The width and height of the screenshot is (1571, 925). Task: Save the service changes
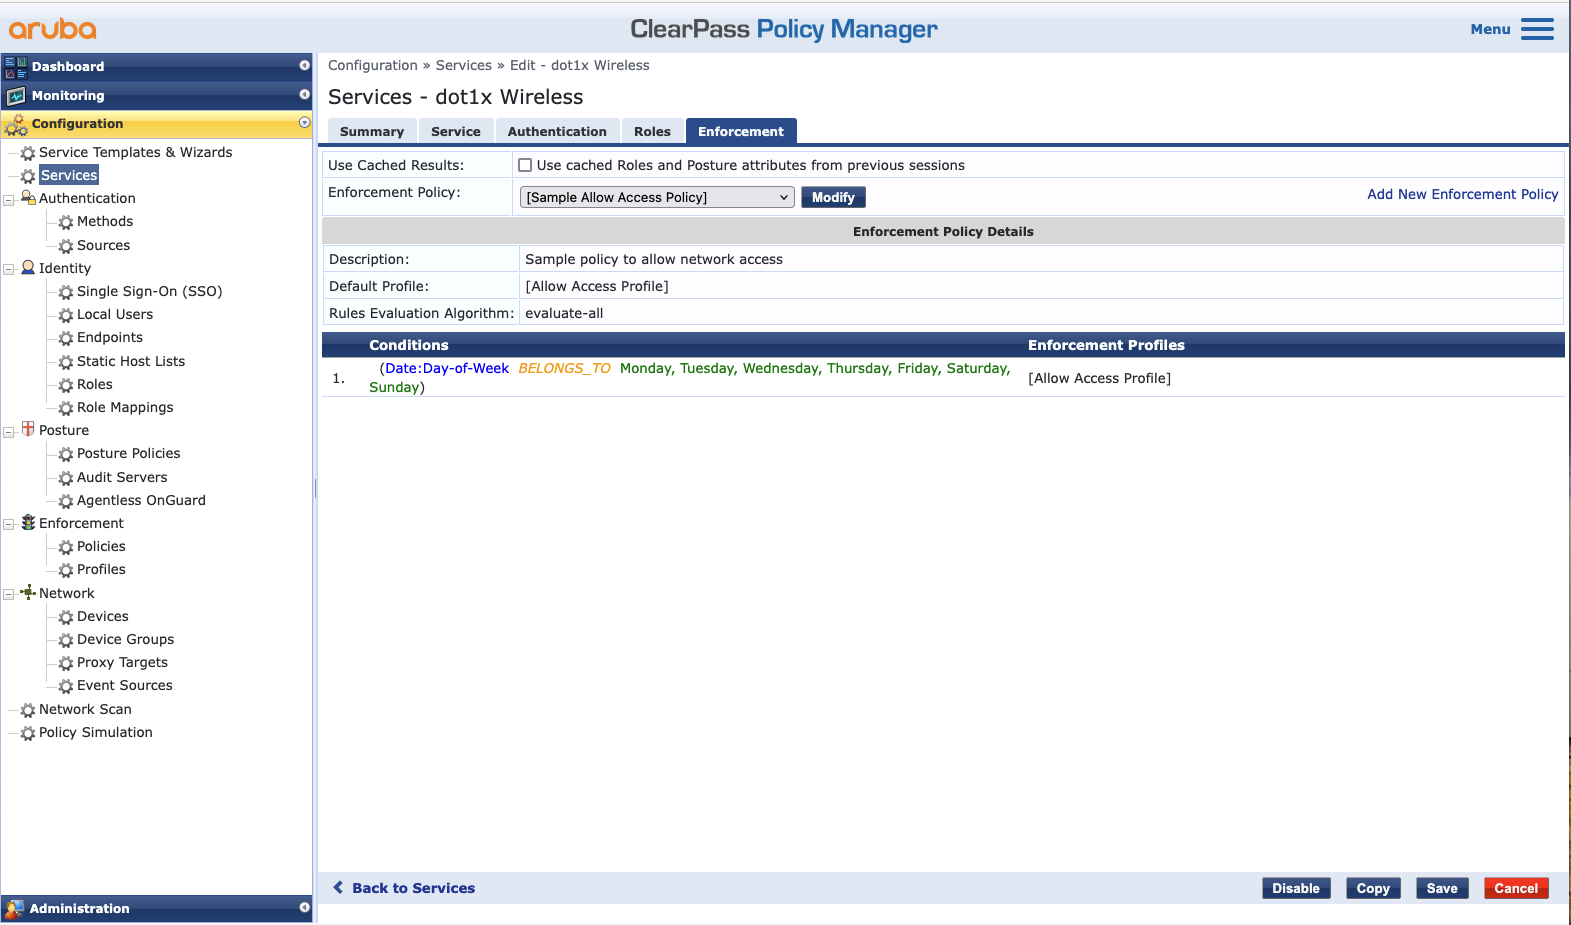coord(1442,888)
